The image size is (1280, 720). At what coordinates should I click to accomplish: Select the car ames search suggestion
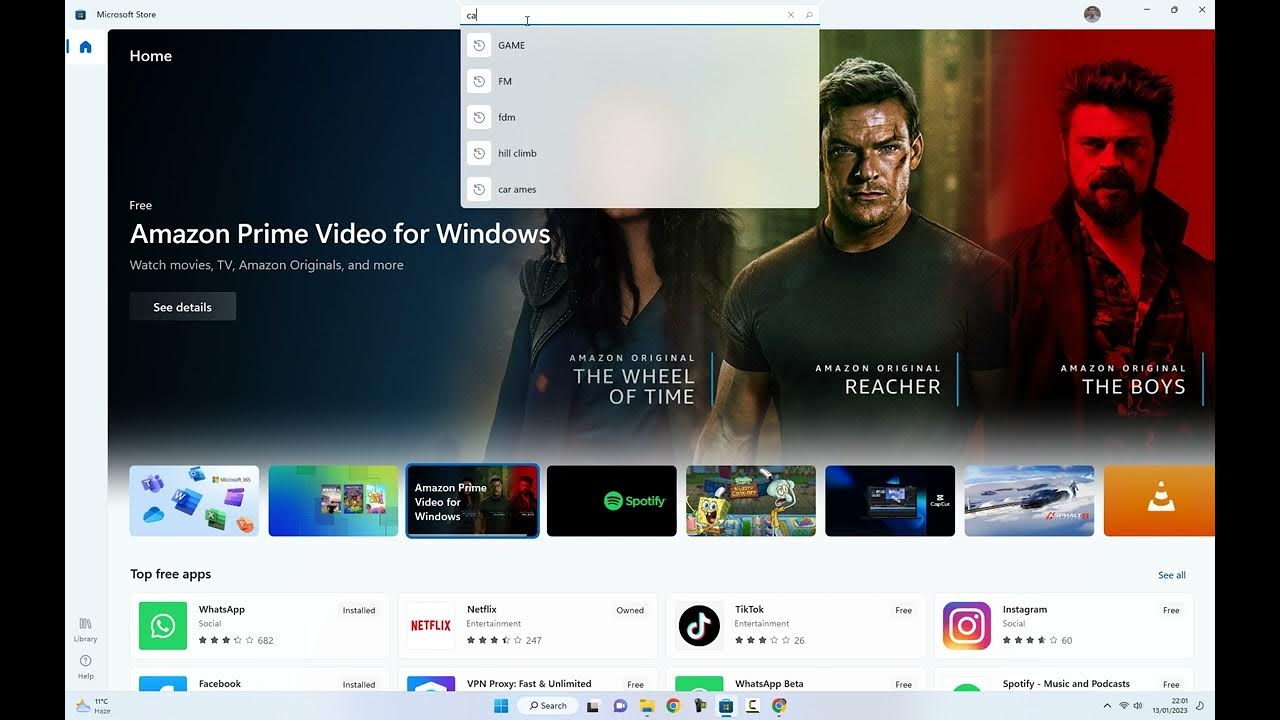click(639, 189)
